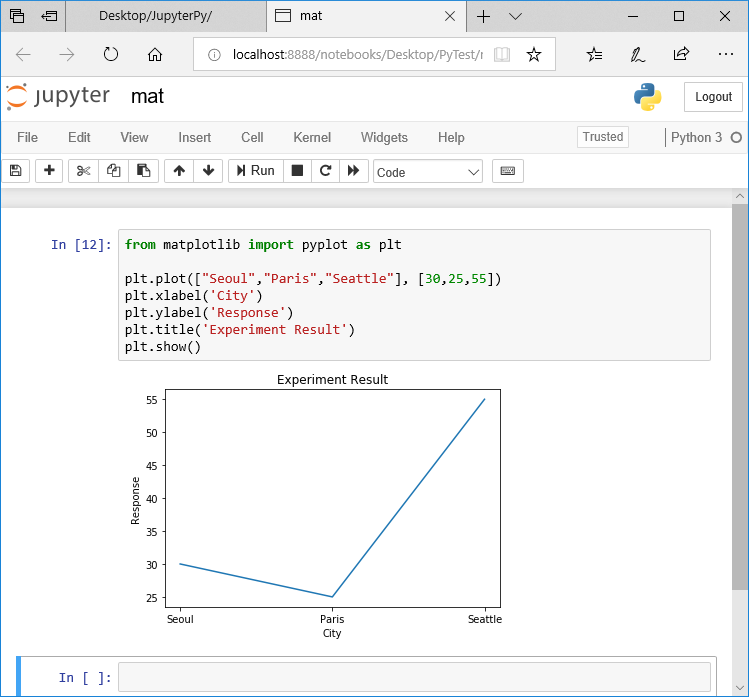Click the Seoul label on the x-axis
Viewport: 749px width, 697px height.
coord(180,619)
